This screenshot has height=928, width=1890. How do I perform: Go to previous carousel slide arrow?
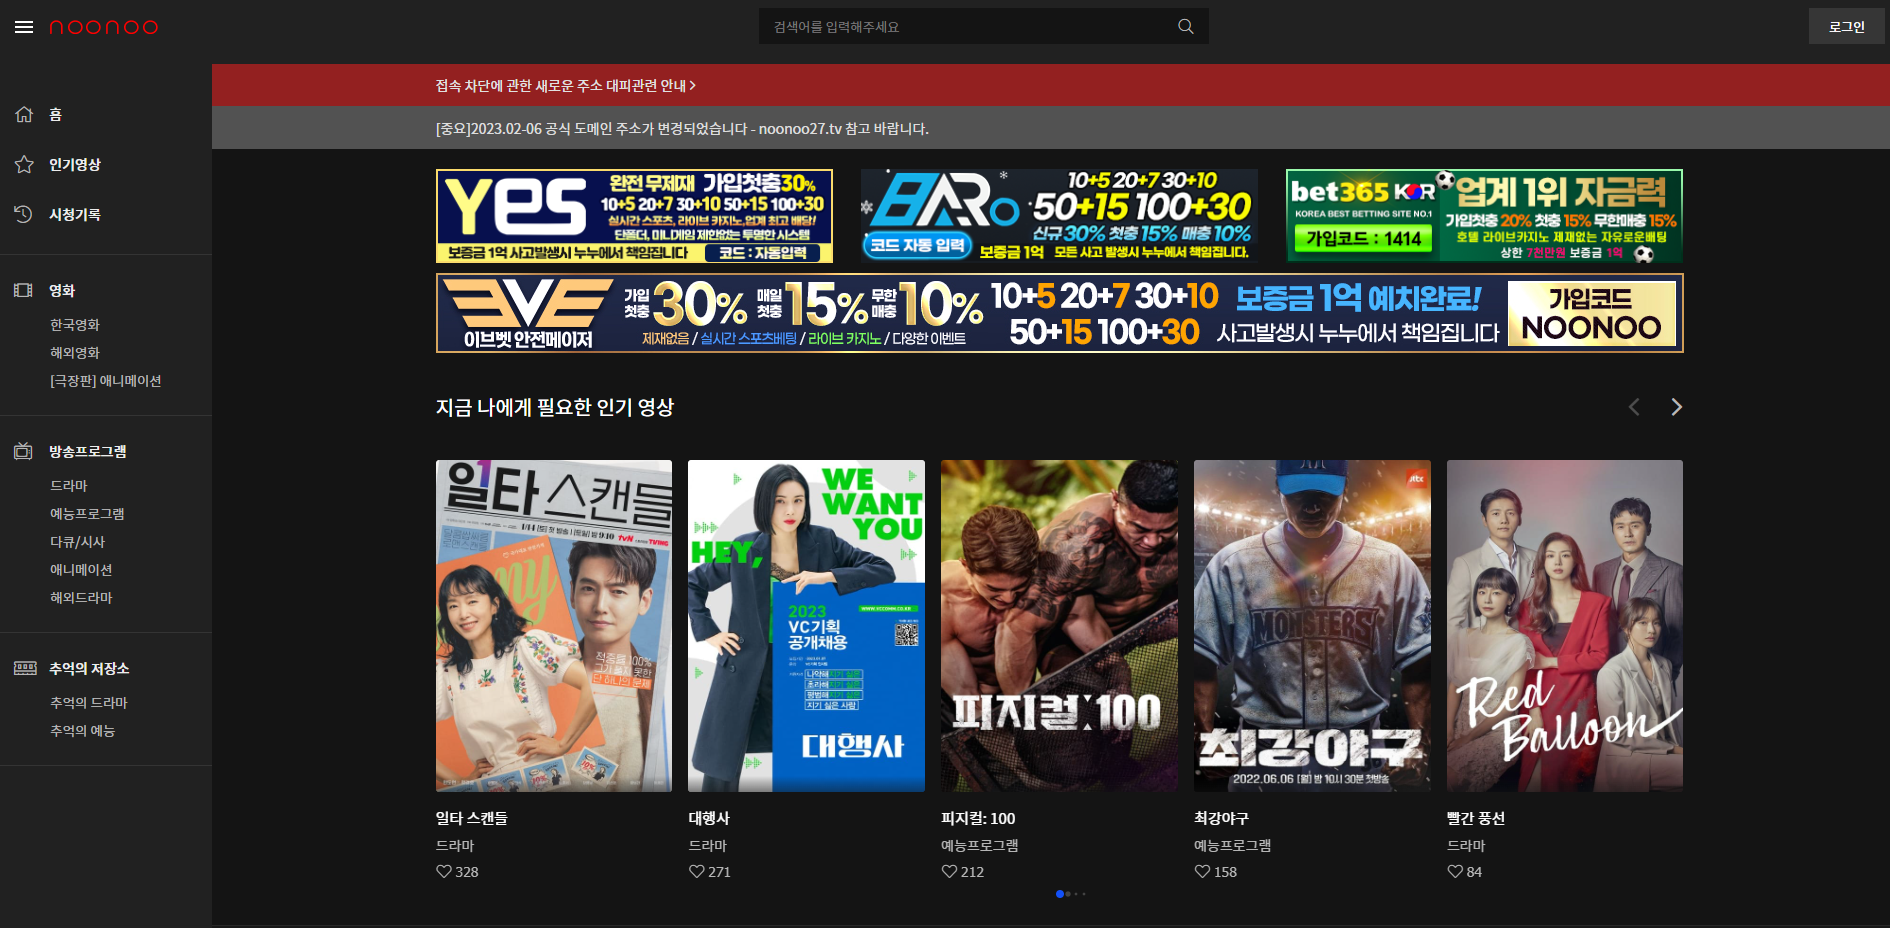[1634, 407]
